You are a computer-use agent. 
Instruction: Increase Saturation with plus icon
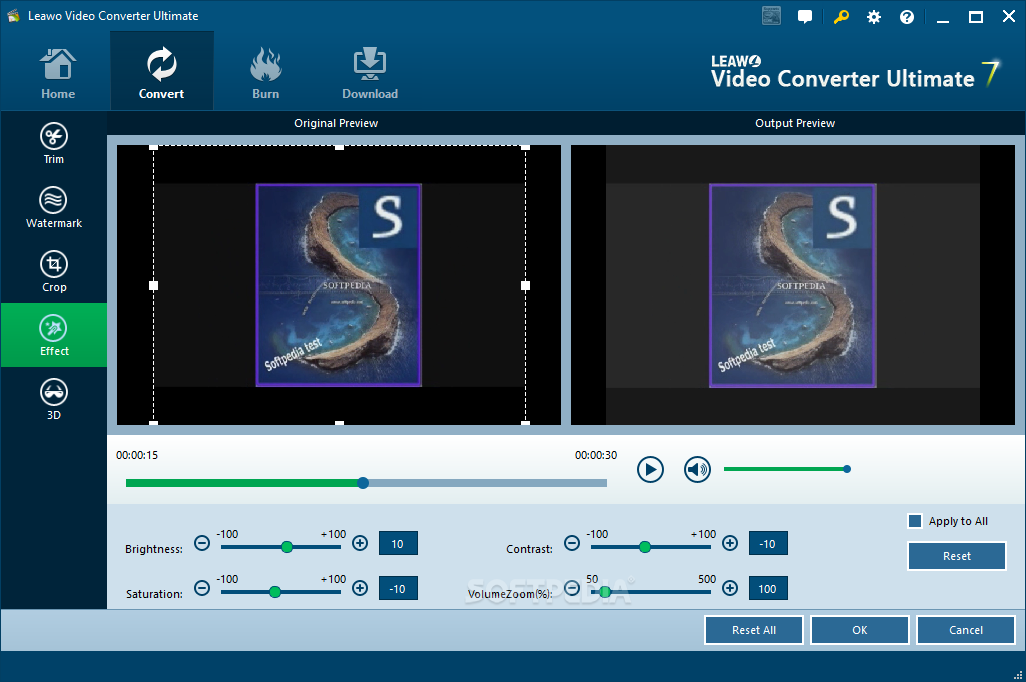[x=360, y=588]
